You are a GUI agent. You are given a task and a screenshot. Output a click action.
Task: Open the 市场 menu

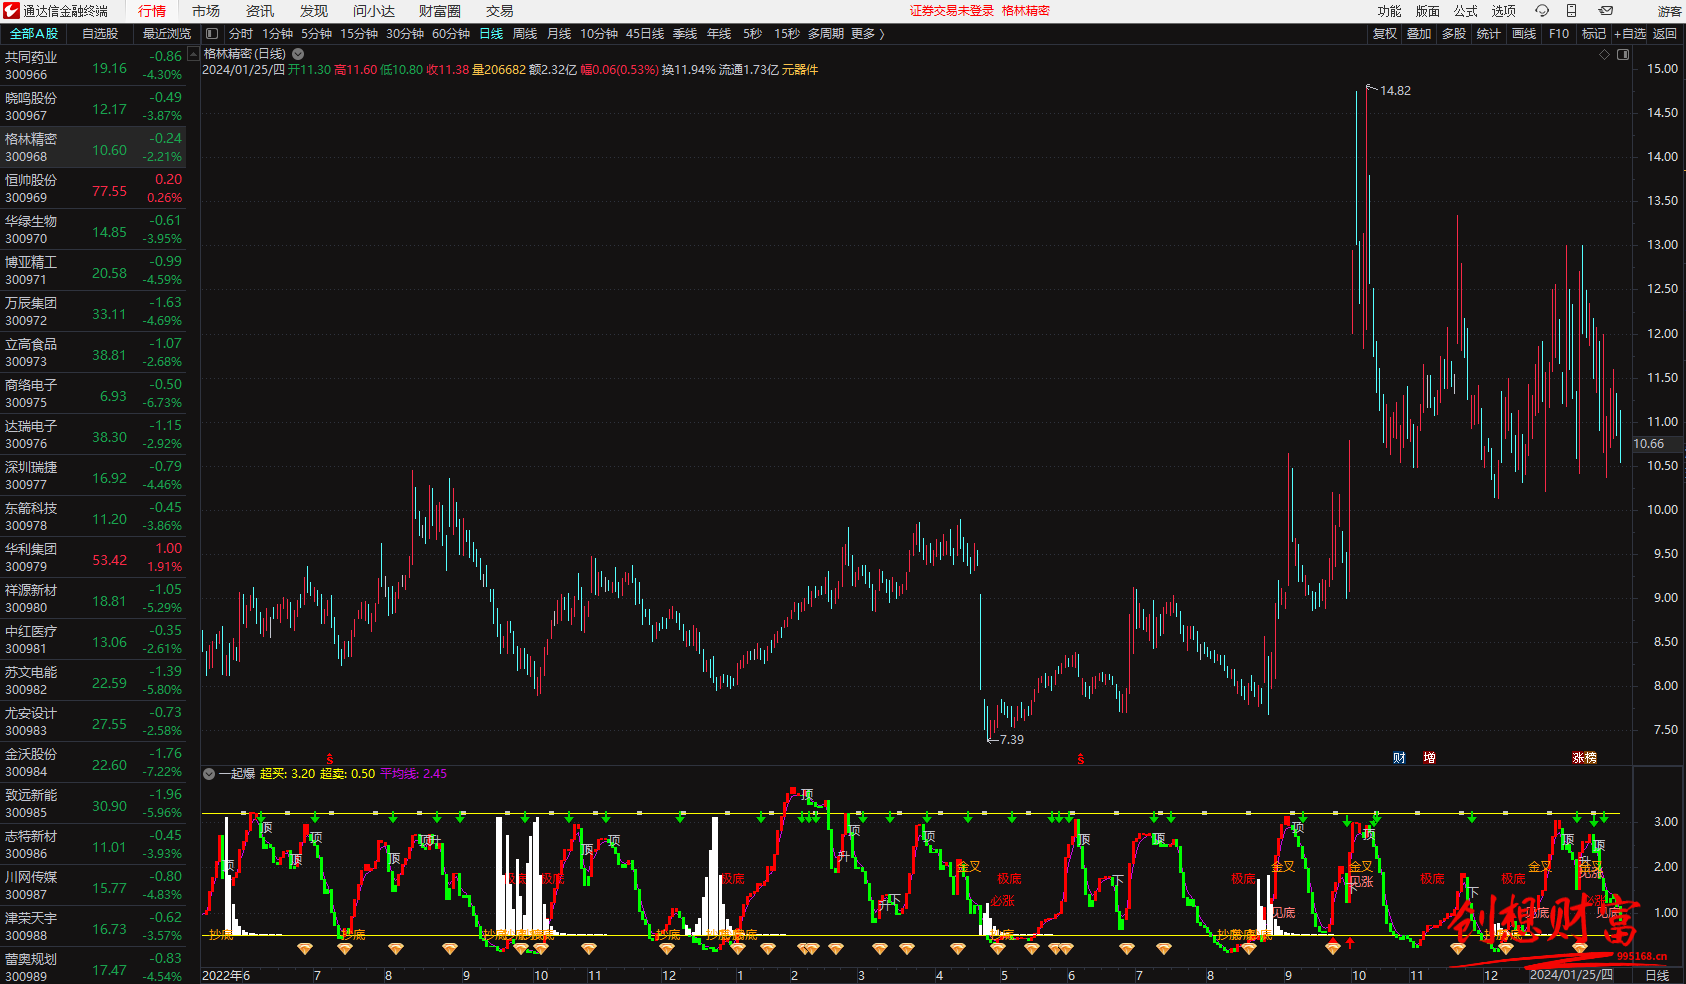pos(206,11)
